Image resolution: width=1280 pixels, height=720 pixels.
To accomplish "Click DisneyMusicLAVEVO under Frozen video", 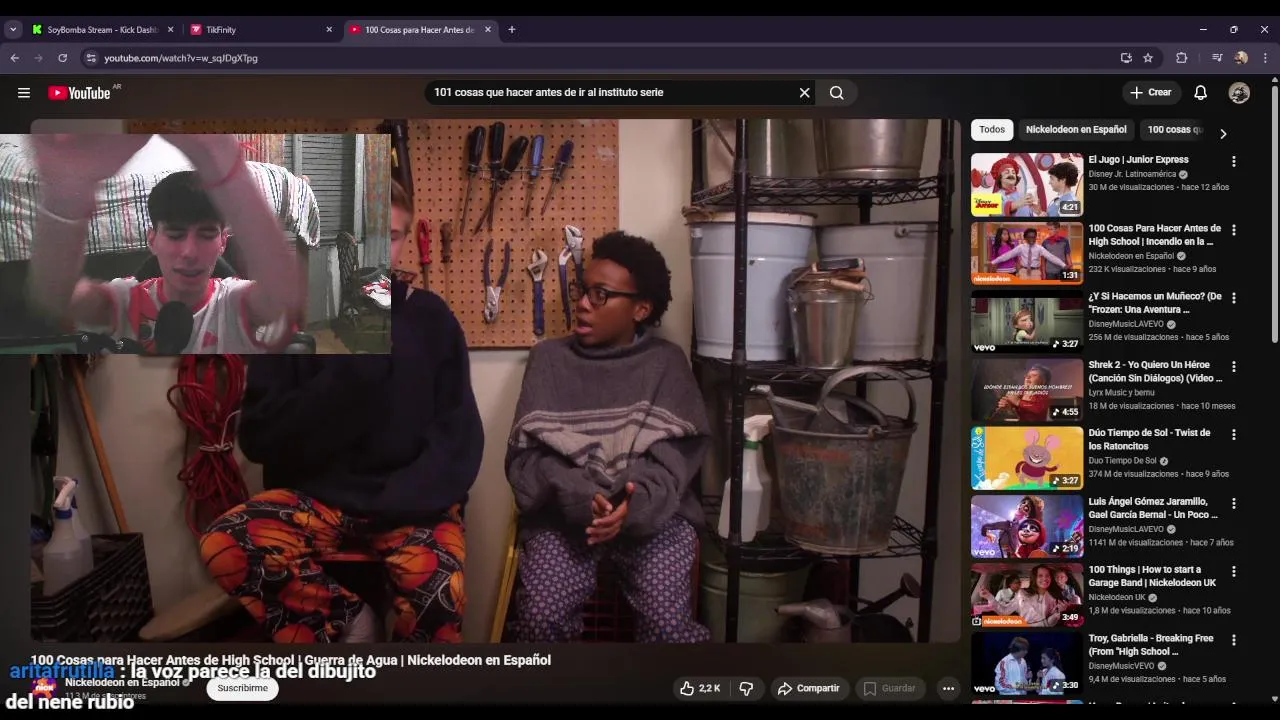I will (x=1126, y=324).
